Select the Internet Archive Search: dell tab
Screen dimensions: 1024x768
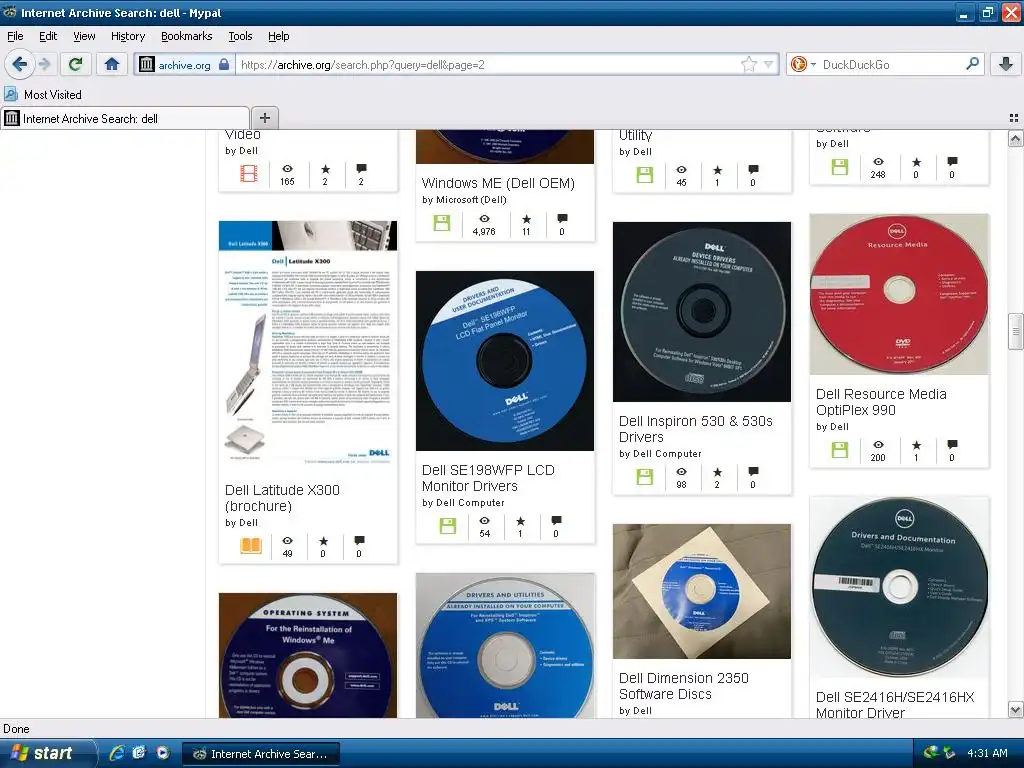pyautogui.click(x=125, y=118)
